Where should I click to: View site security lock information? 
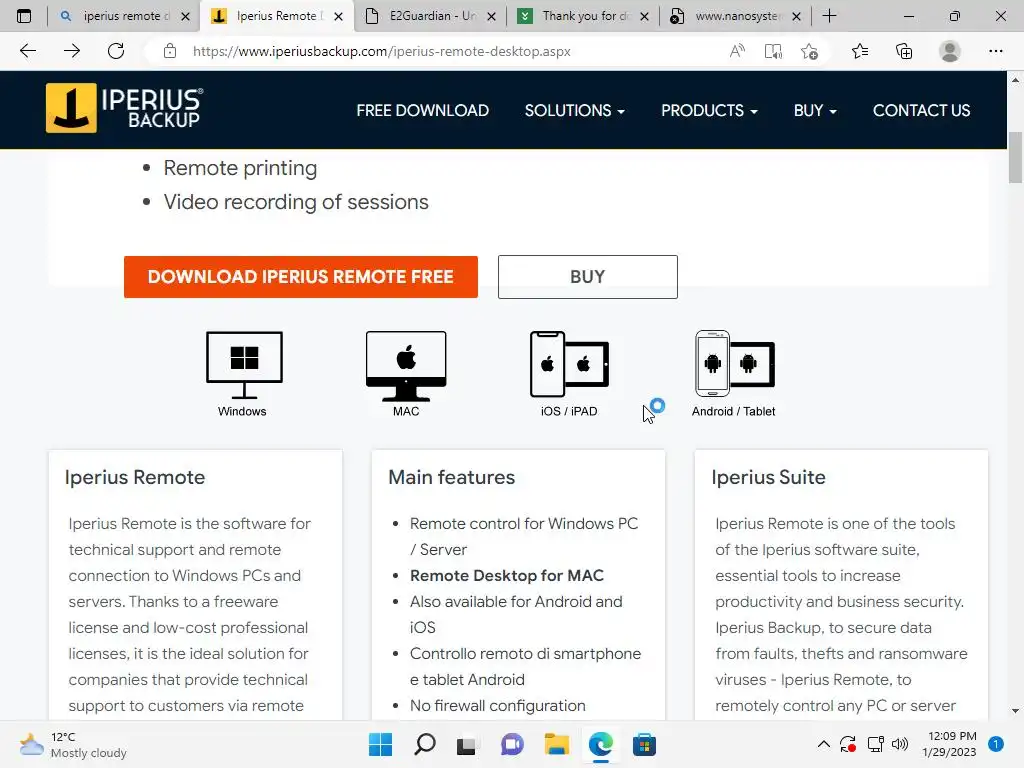[170, 51]
